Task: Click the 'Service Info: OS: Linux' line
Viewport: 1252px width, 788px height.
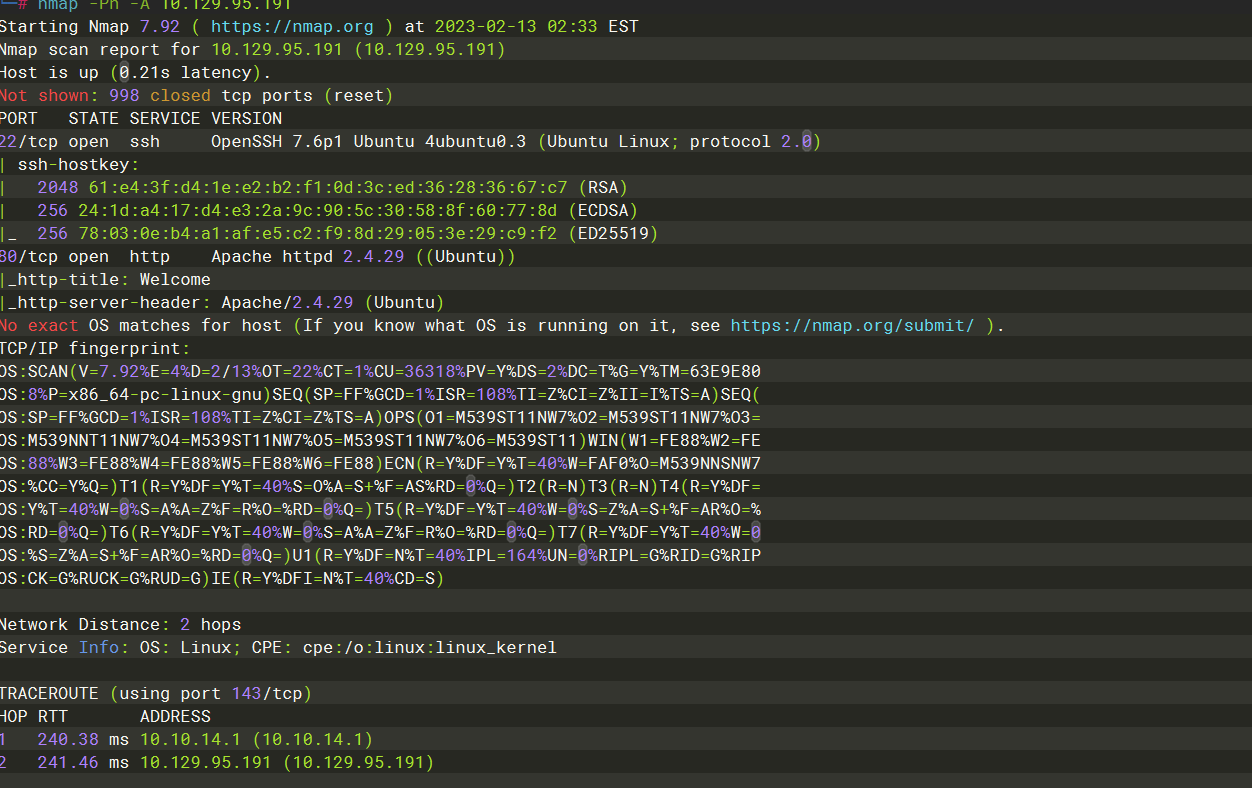Action: coord(278,647)
